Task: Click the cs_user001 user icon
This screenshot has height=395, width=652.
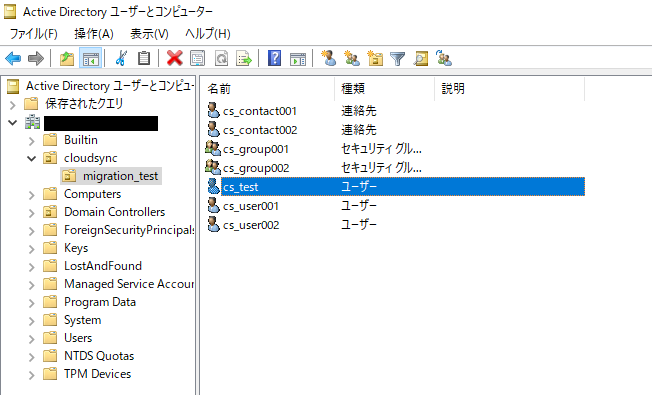Action: pos(213,205)
